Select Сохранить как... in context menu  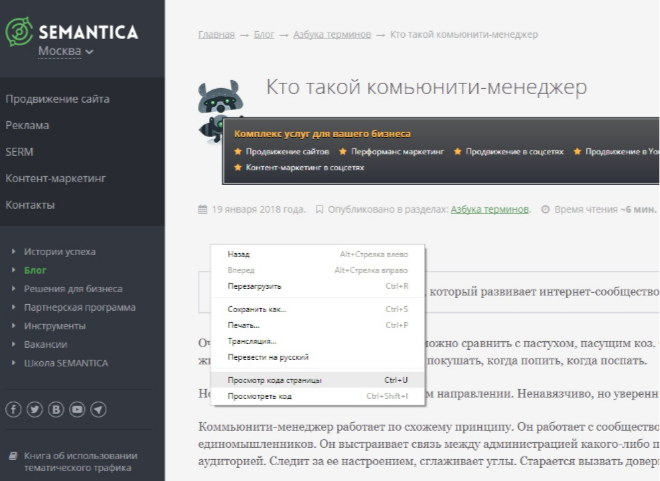click(257, 309)
